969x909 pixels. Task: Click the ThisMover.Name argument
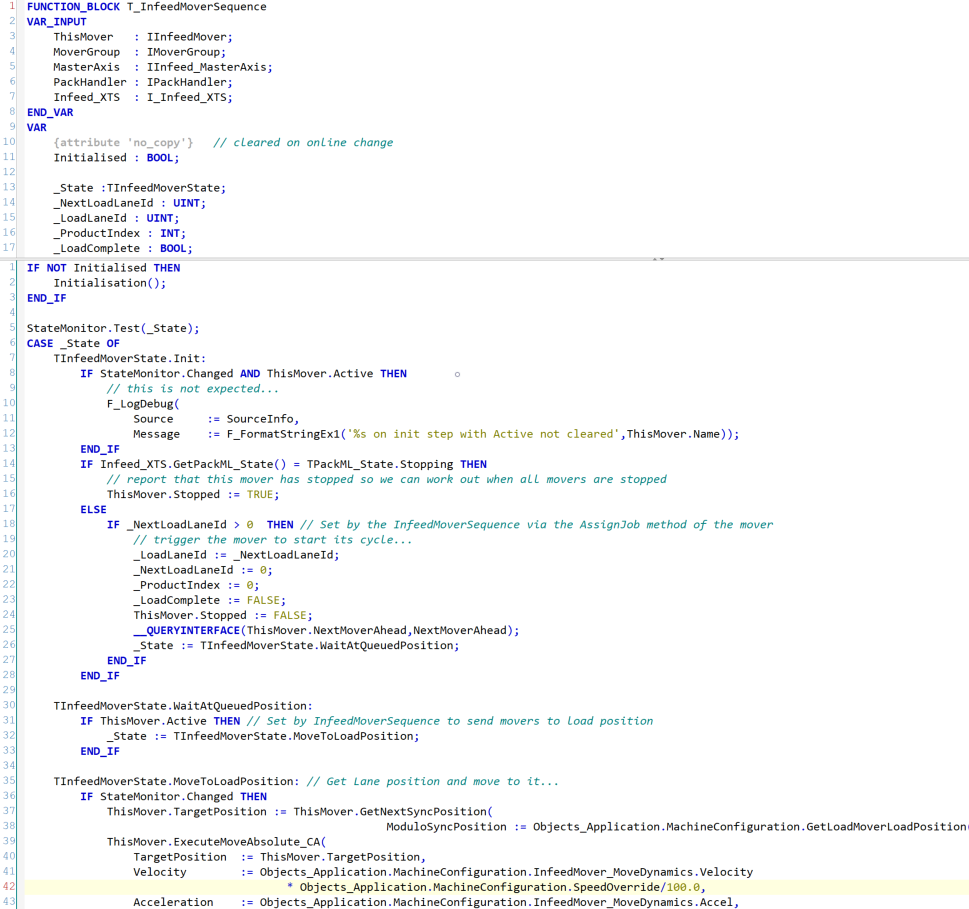[x=673, y=434]
